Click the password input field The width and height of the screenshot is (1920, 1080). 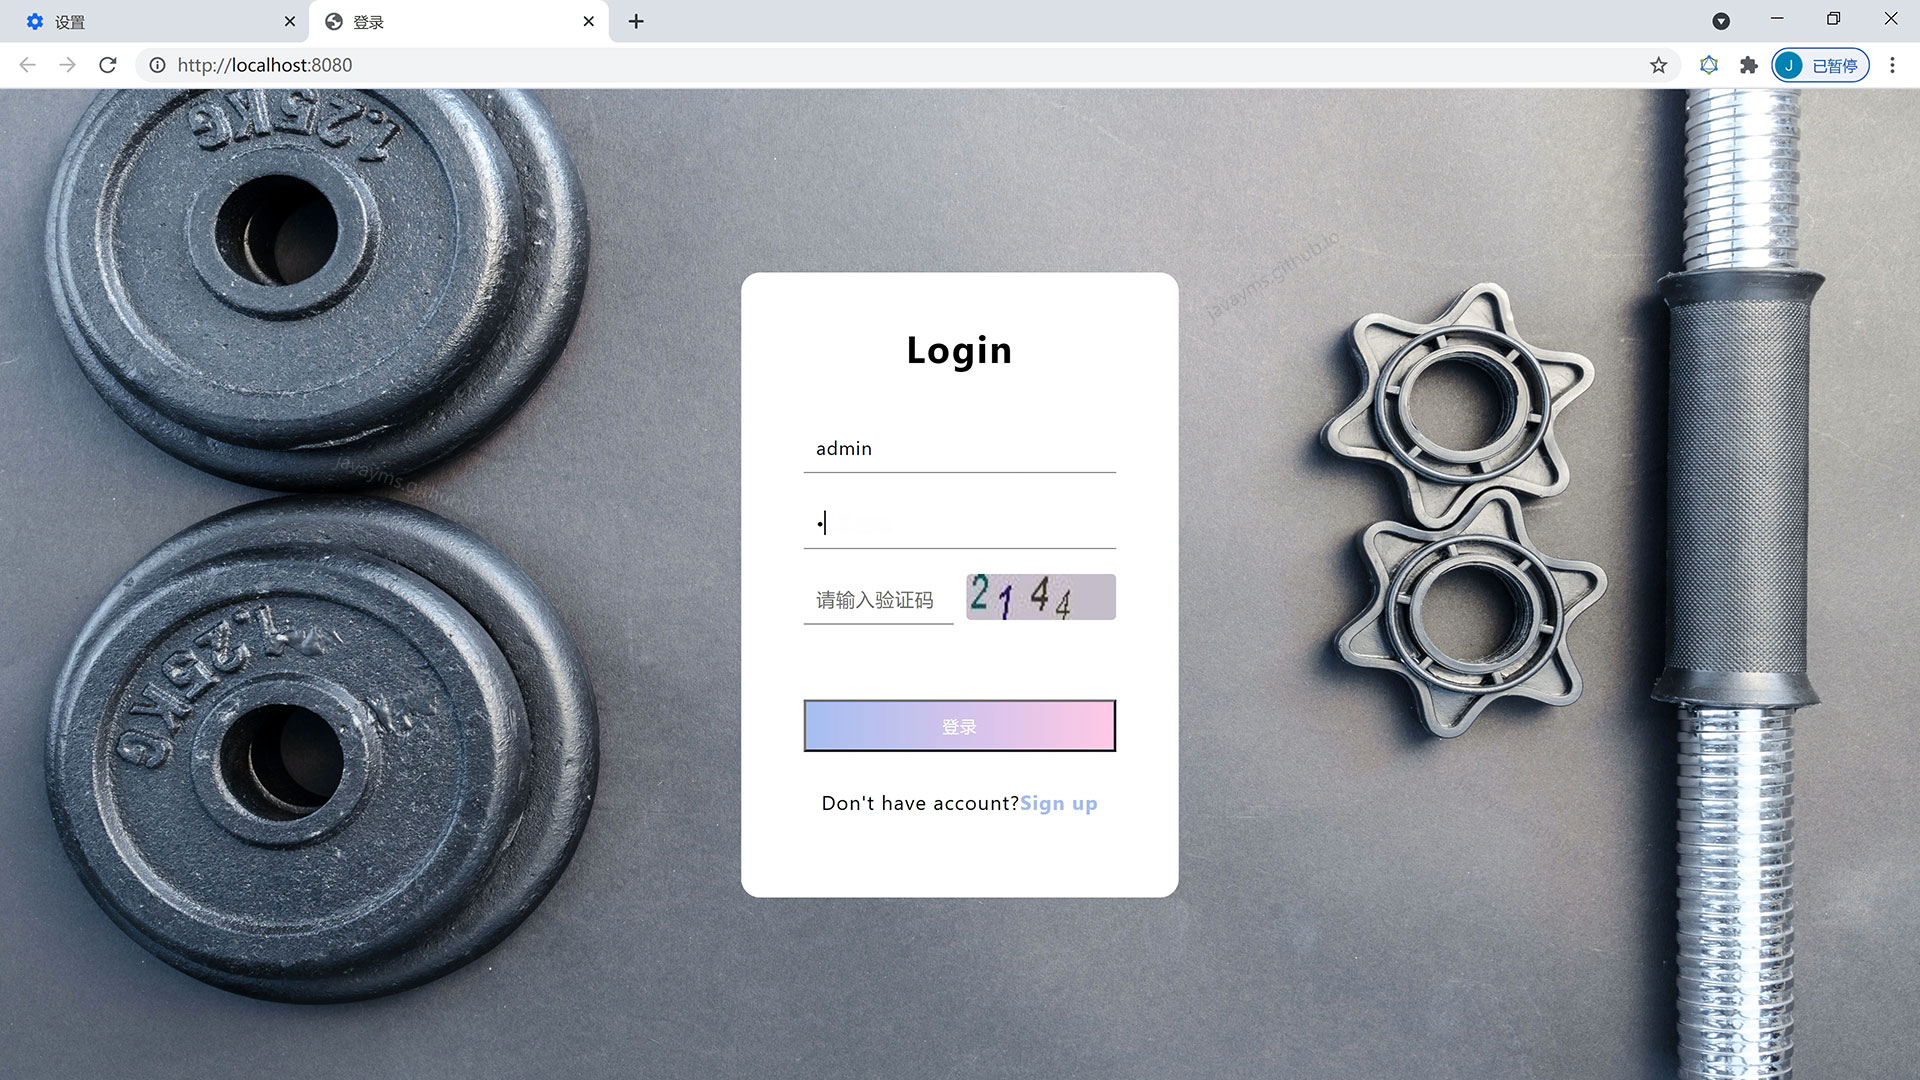959,523
